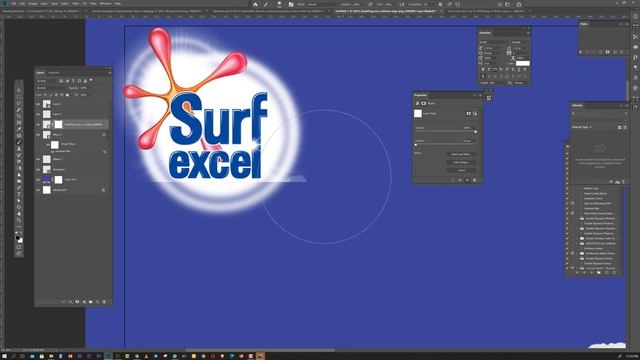Hide the Ellipse 1 layer
This screenshot has width=640, height=360.
38,134
